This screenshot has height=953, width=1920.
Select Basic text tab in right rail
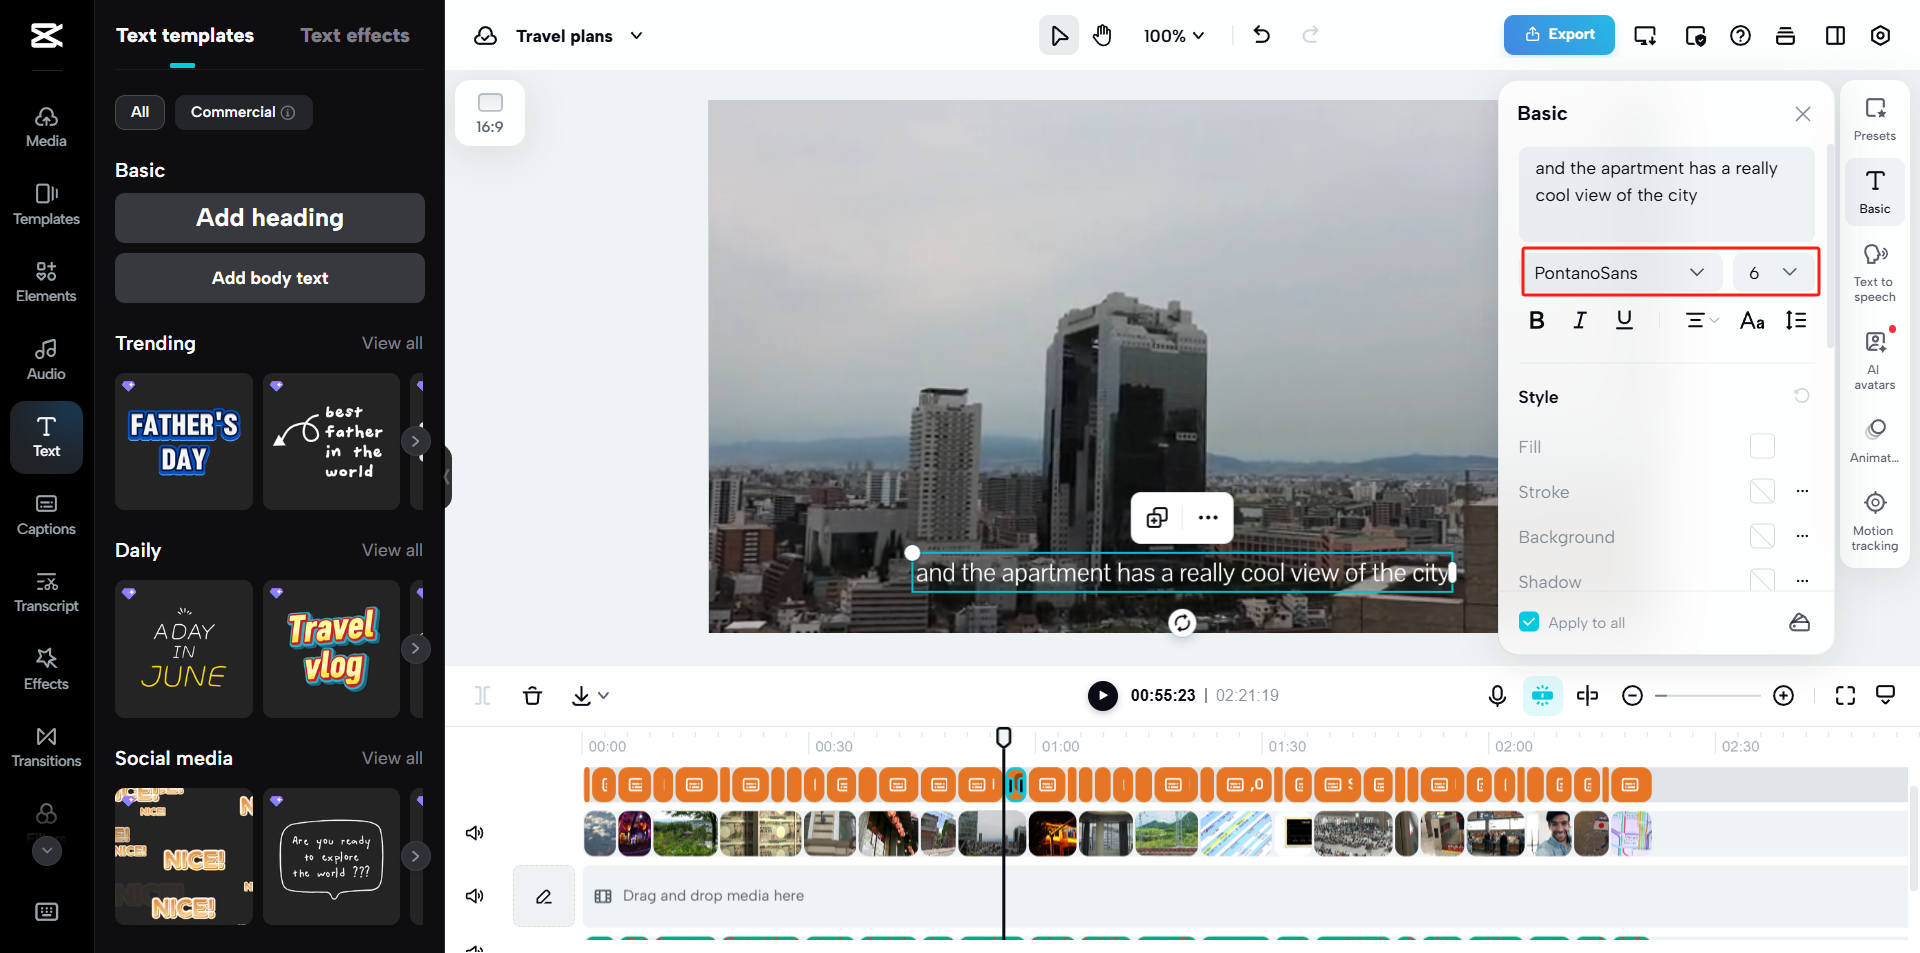[1875, 192]
